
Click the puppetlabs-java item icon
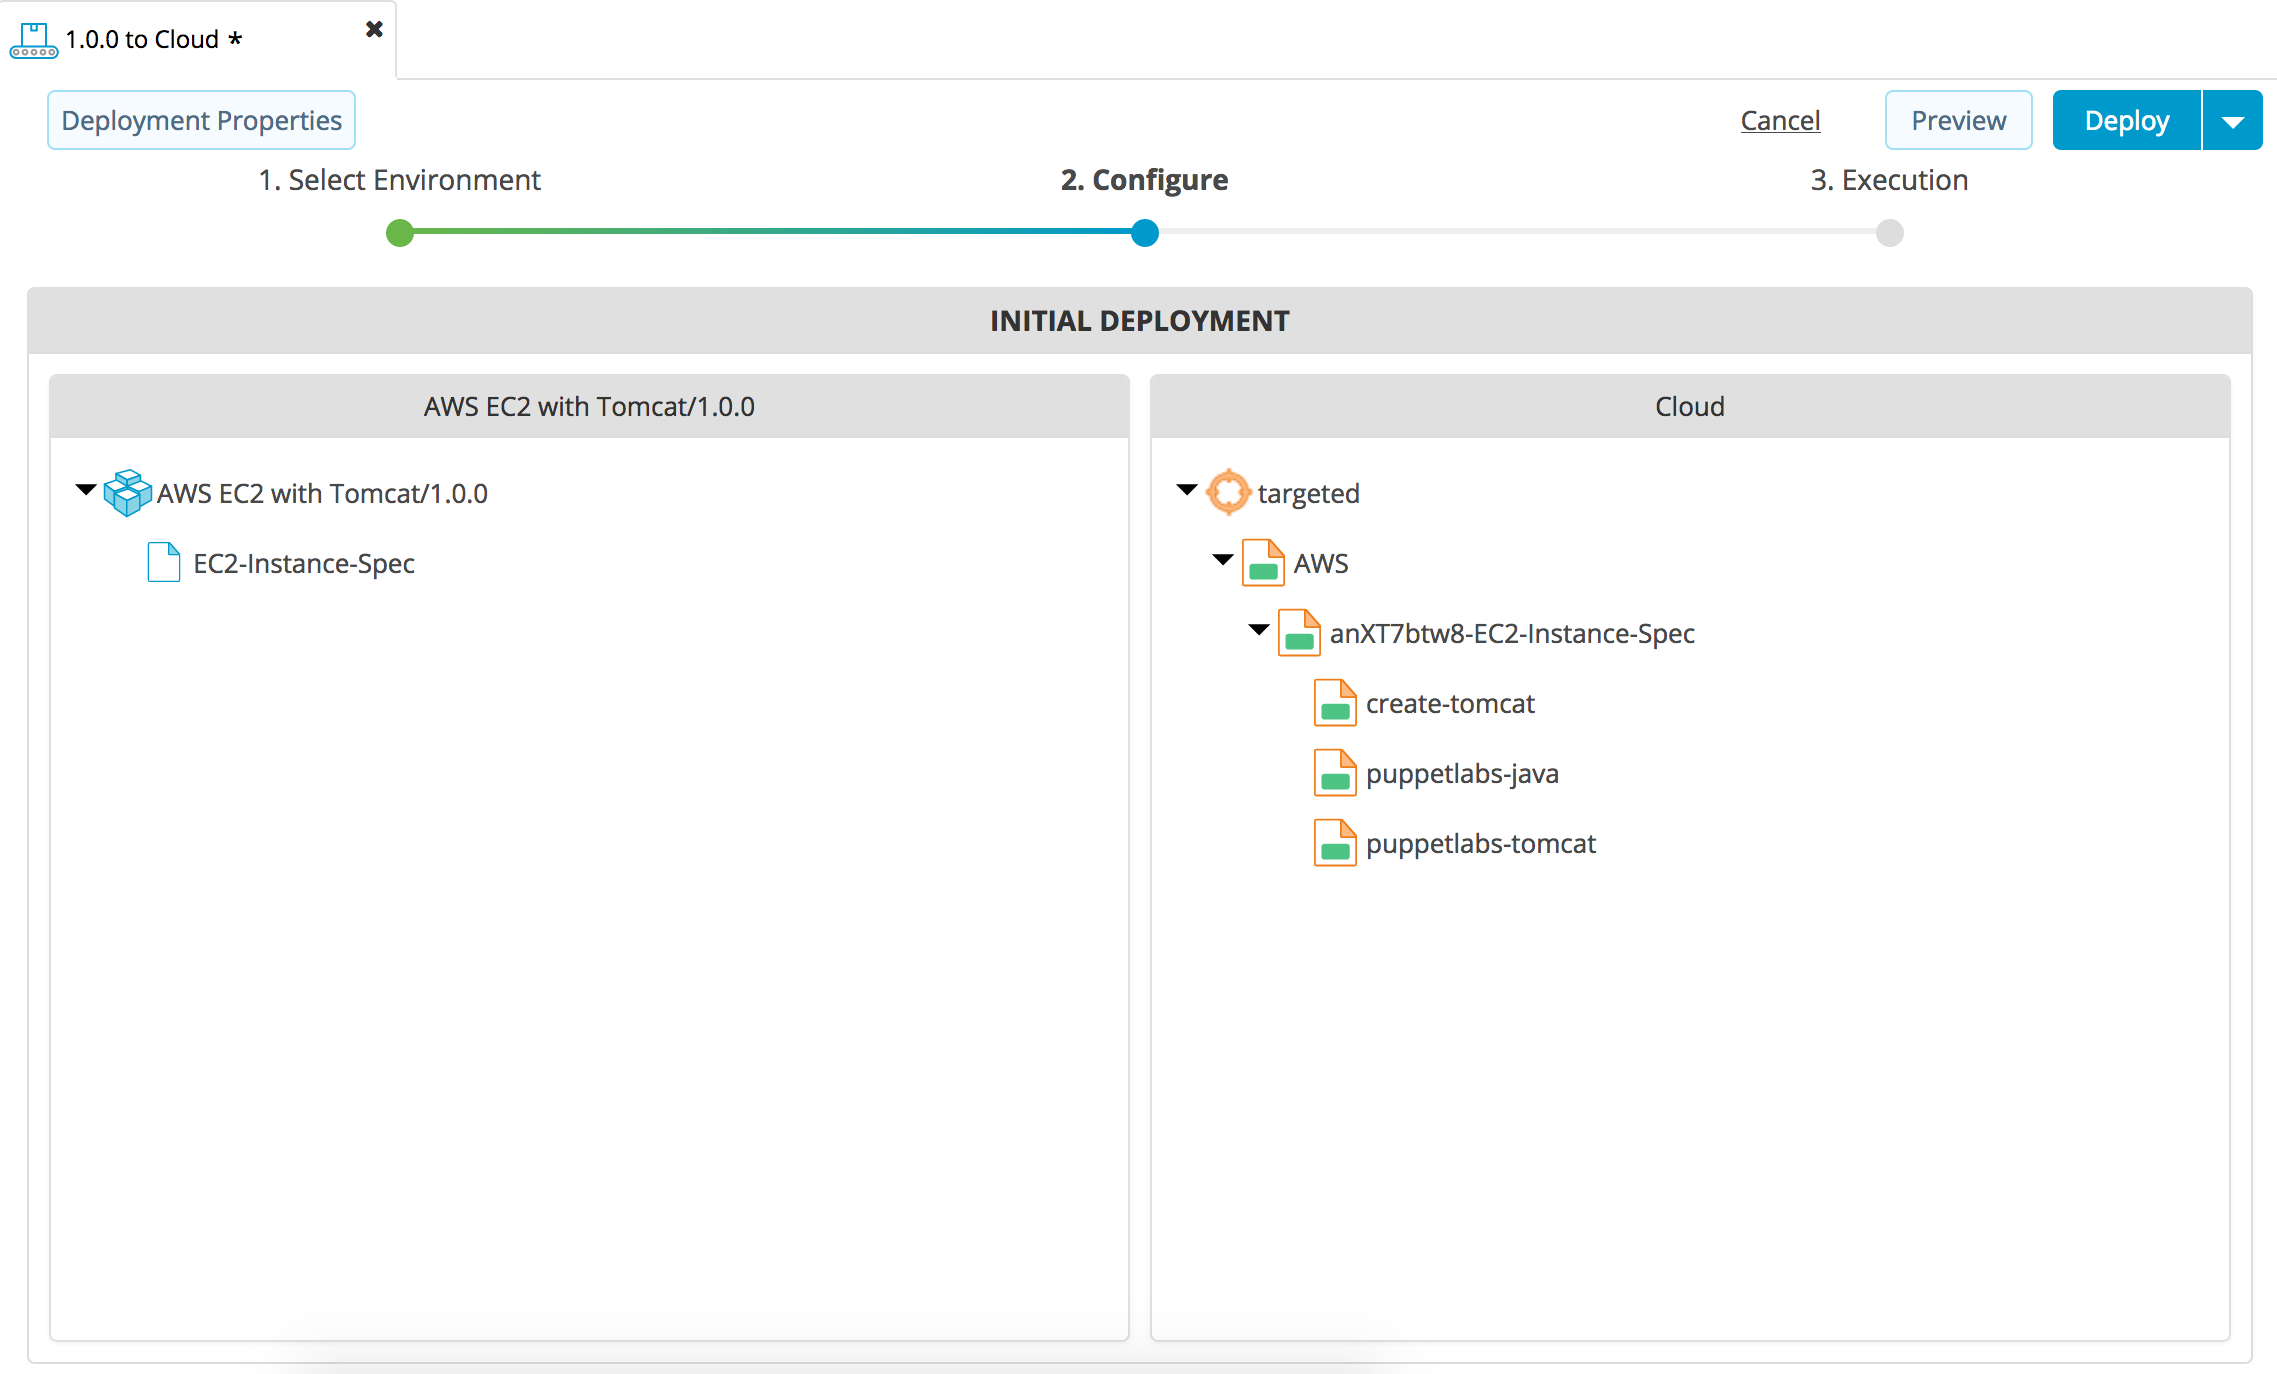tap(1335, 772)
